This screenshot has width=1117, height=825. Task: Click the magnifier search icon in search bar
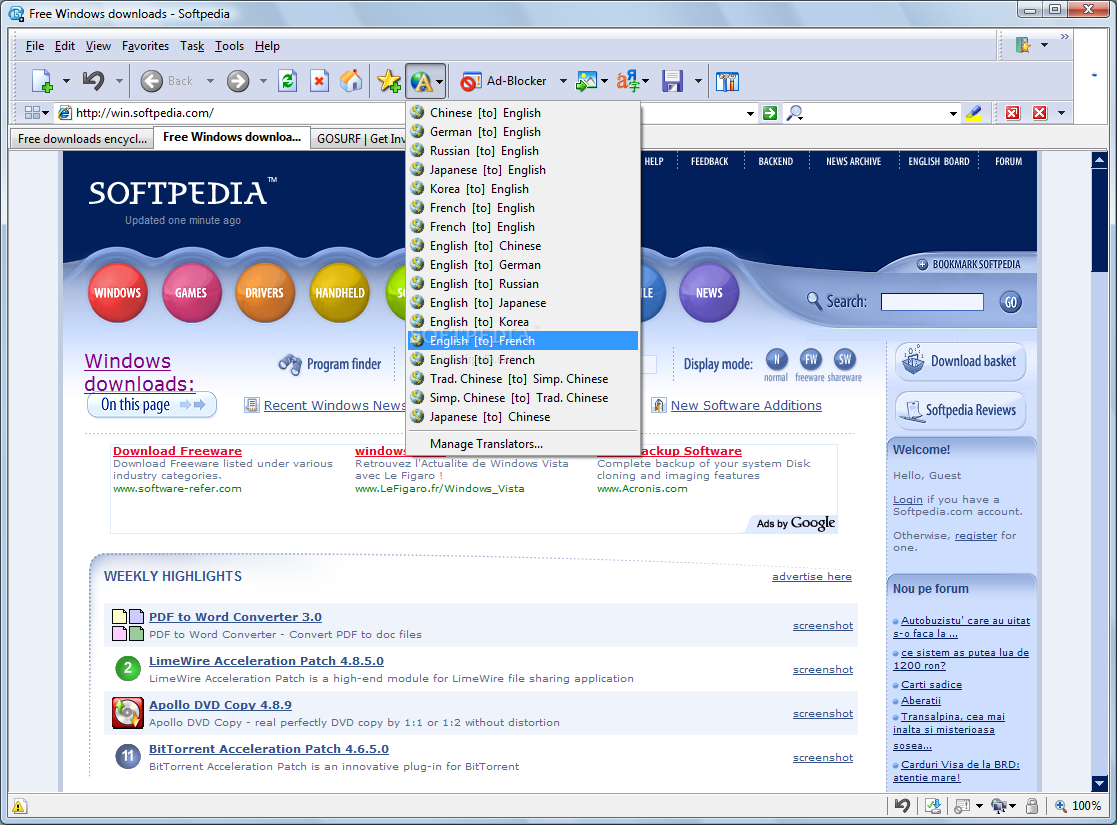point(794,113)
